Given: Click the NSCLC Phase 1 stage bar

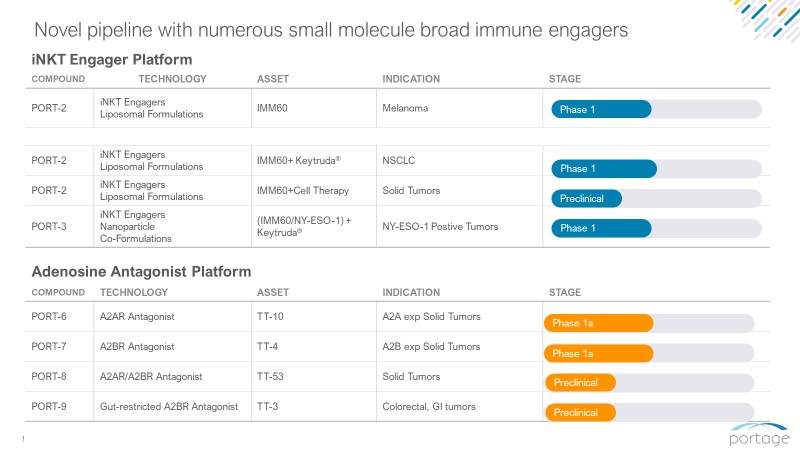Looking at the screenshot, I should [604, 168].
